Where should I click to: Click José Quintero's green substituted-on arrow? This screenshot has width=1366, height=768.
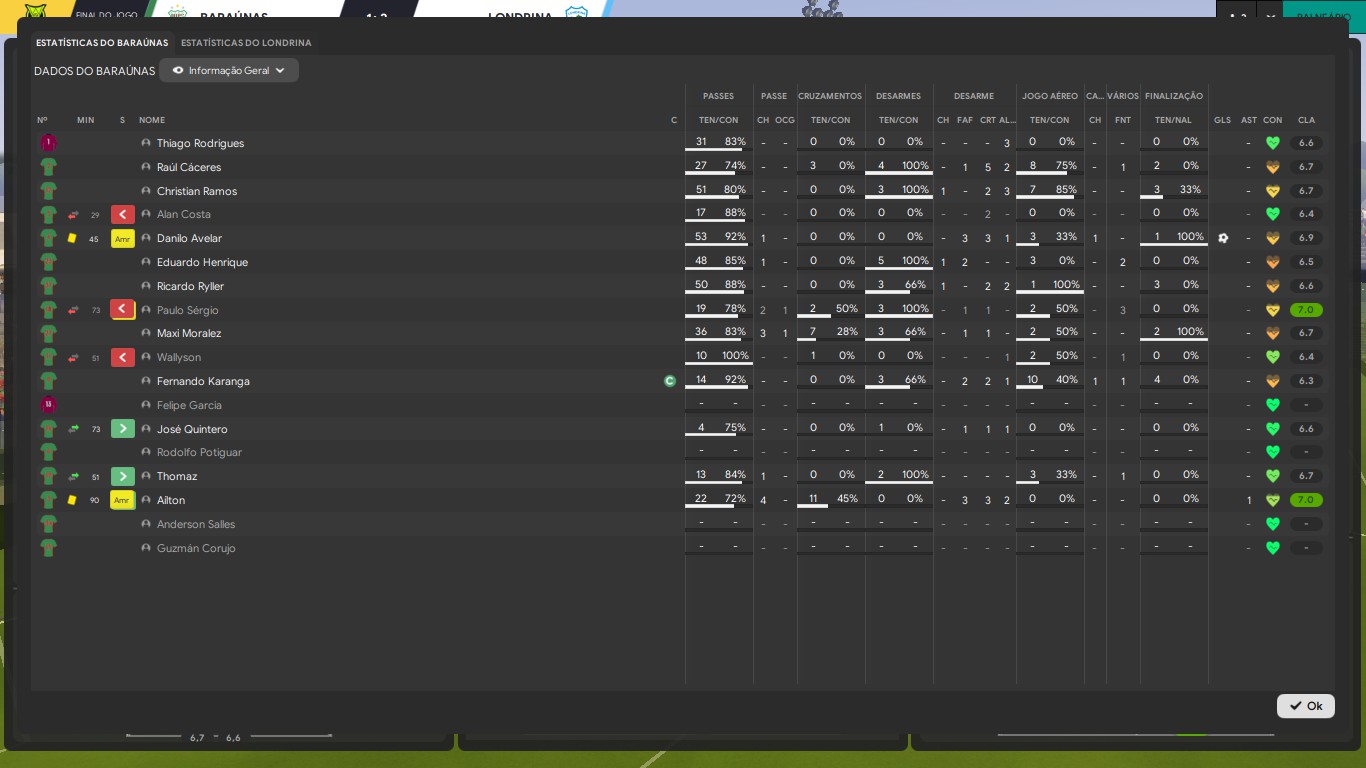(122, 429)
